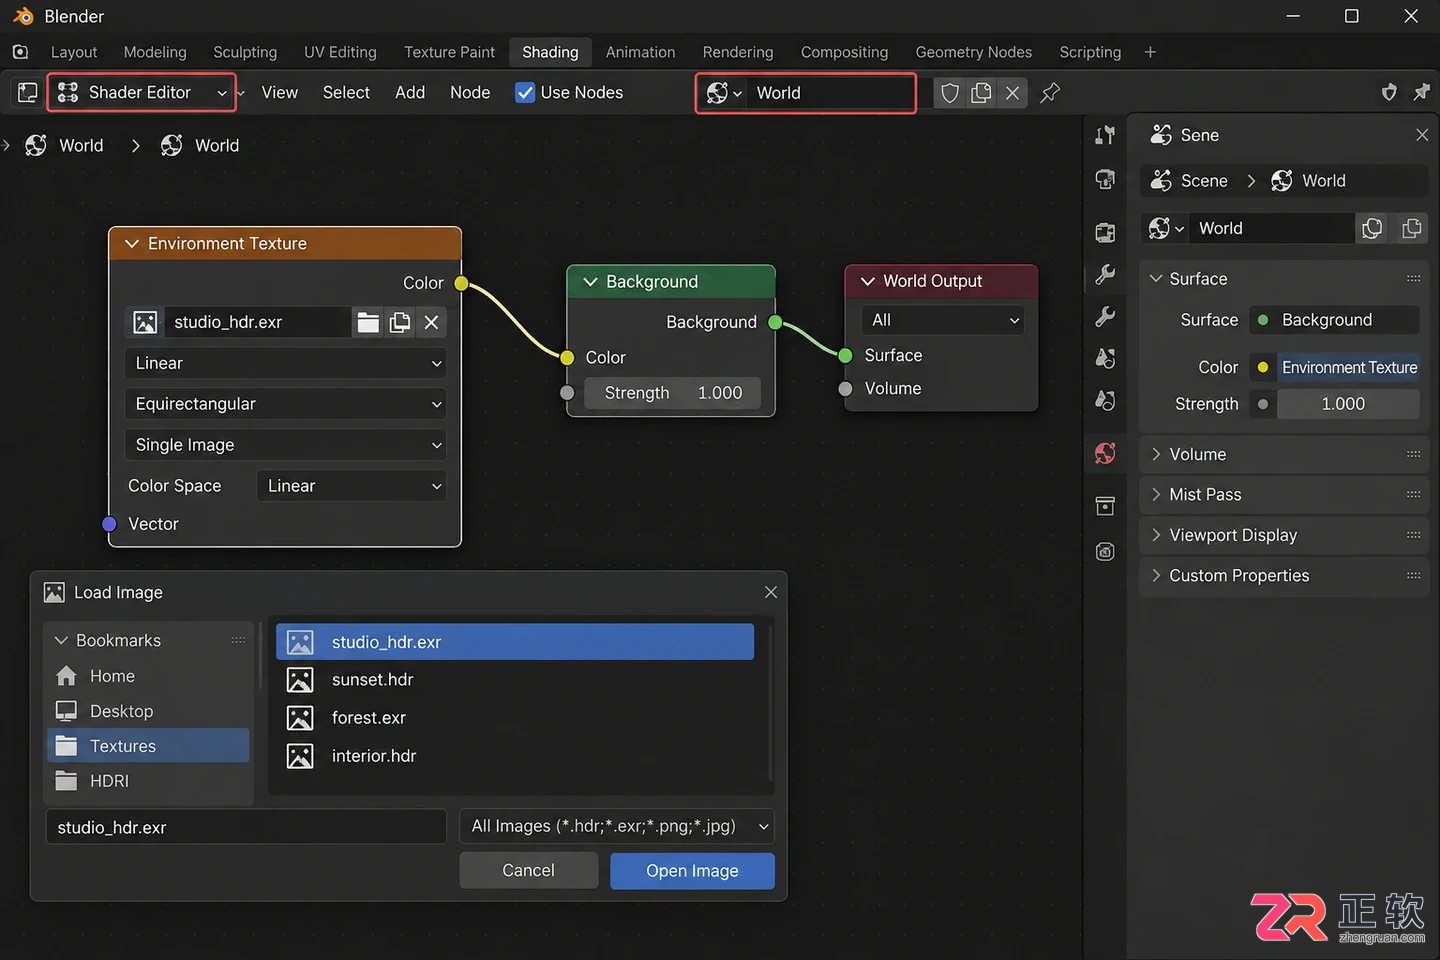Image resolution: width=1440 pixels, height=960 pixels.
Task: Open Single Image source dropdown
Action: pyautogui.click(x=285, y=445)
